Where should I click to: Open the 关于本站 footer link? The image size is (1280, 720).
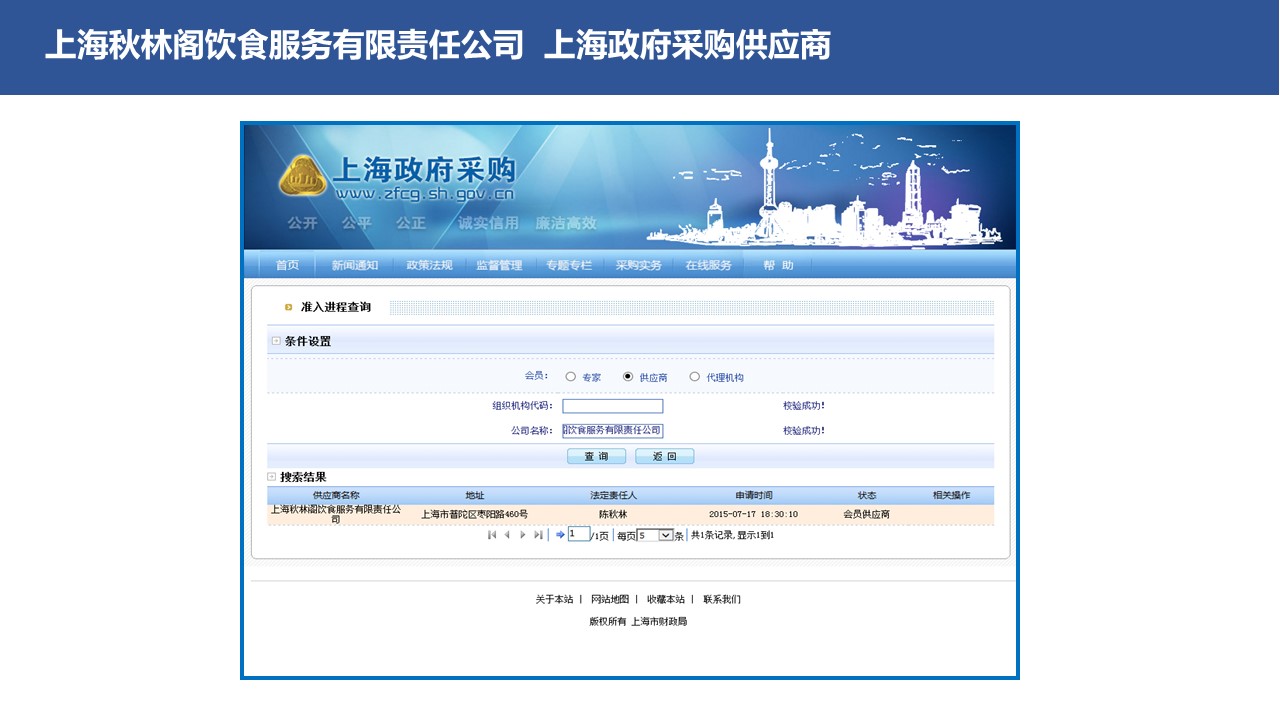[x=554, y=600]
